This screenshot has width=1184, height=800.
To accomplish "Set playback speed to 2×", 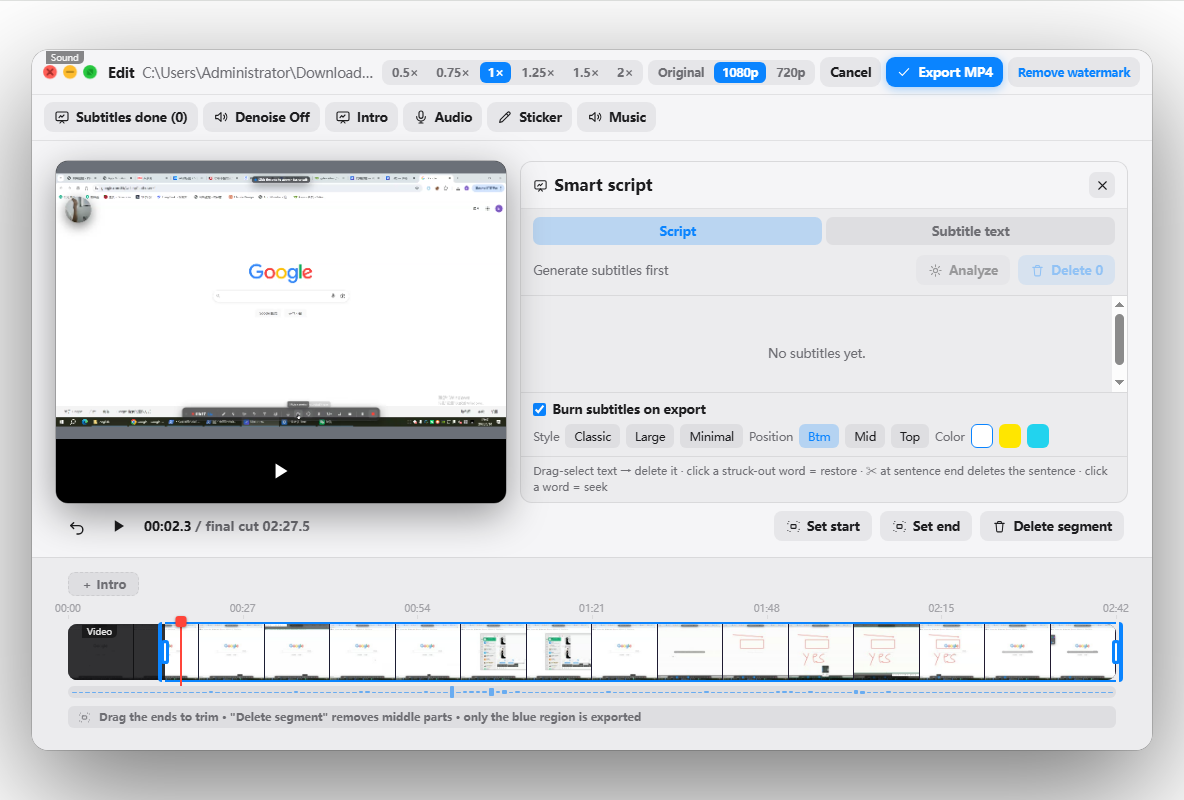I will [624, 73].
